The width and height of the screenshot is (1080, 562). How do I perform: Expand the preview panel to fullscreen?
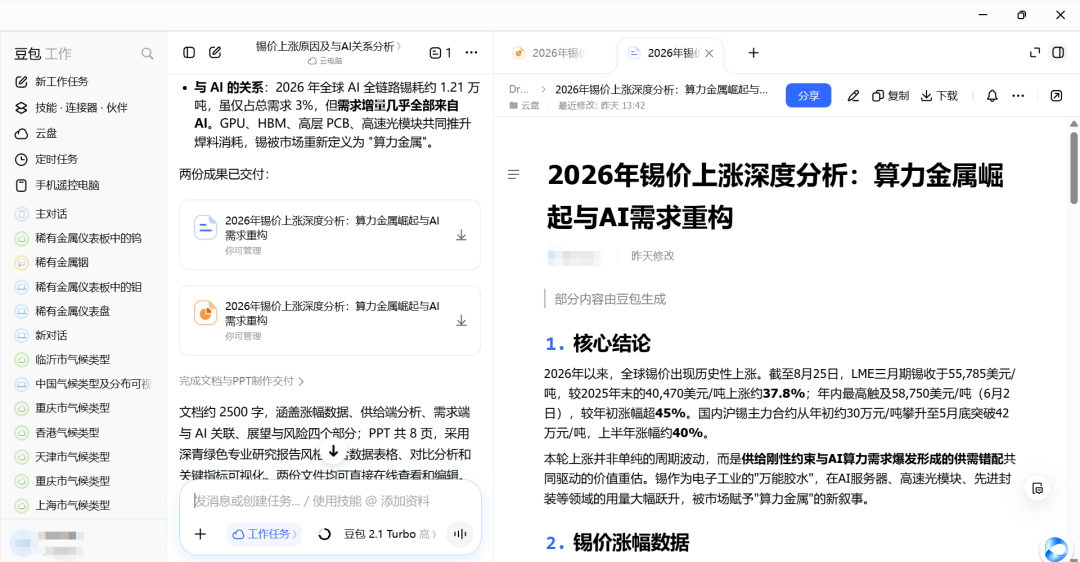1035,53
